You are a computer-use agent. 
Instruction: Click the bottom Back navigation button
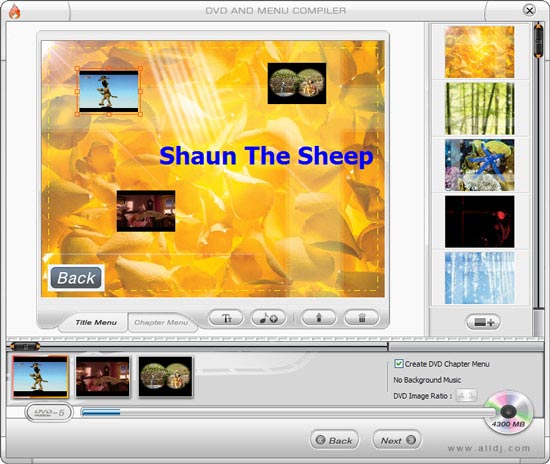coord(334,440)
